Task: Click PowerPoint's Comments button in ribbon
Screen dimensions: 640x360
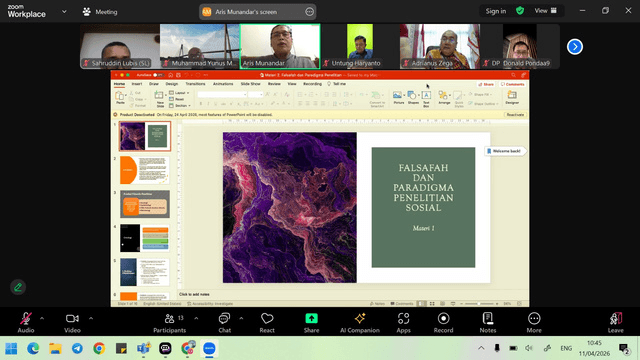Action: 513,84
